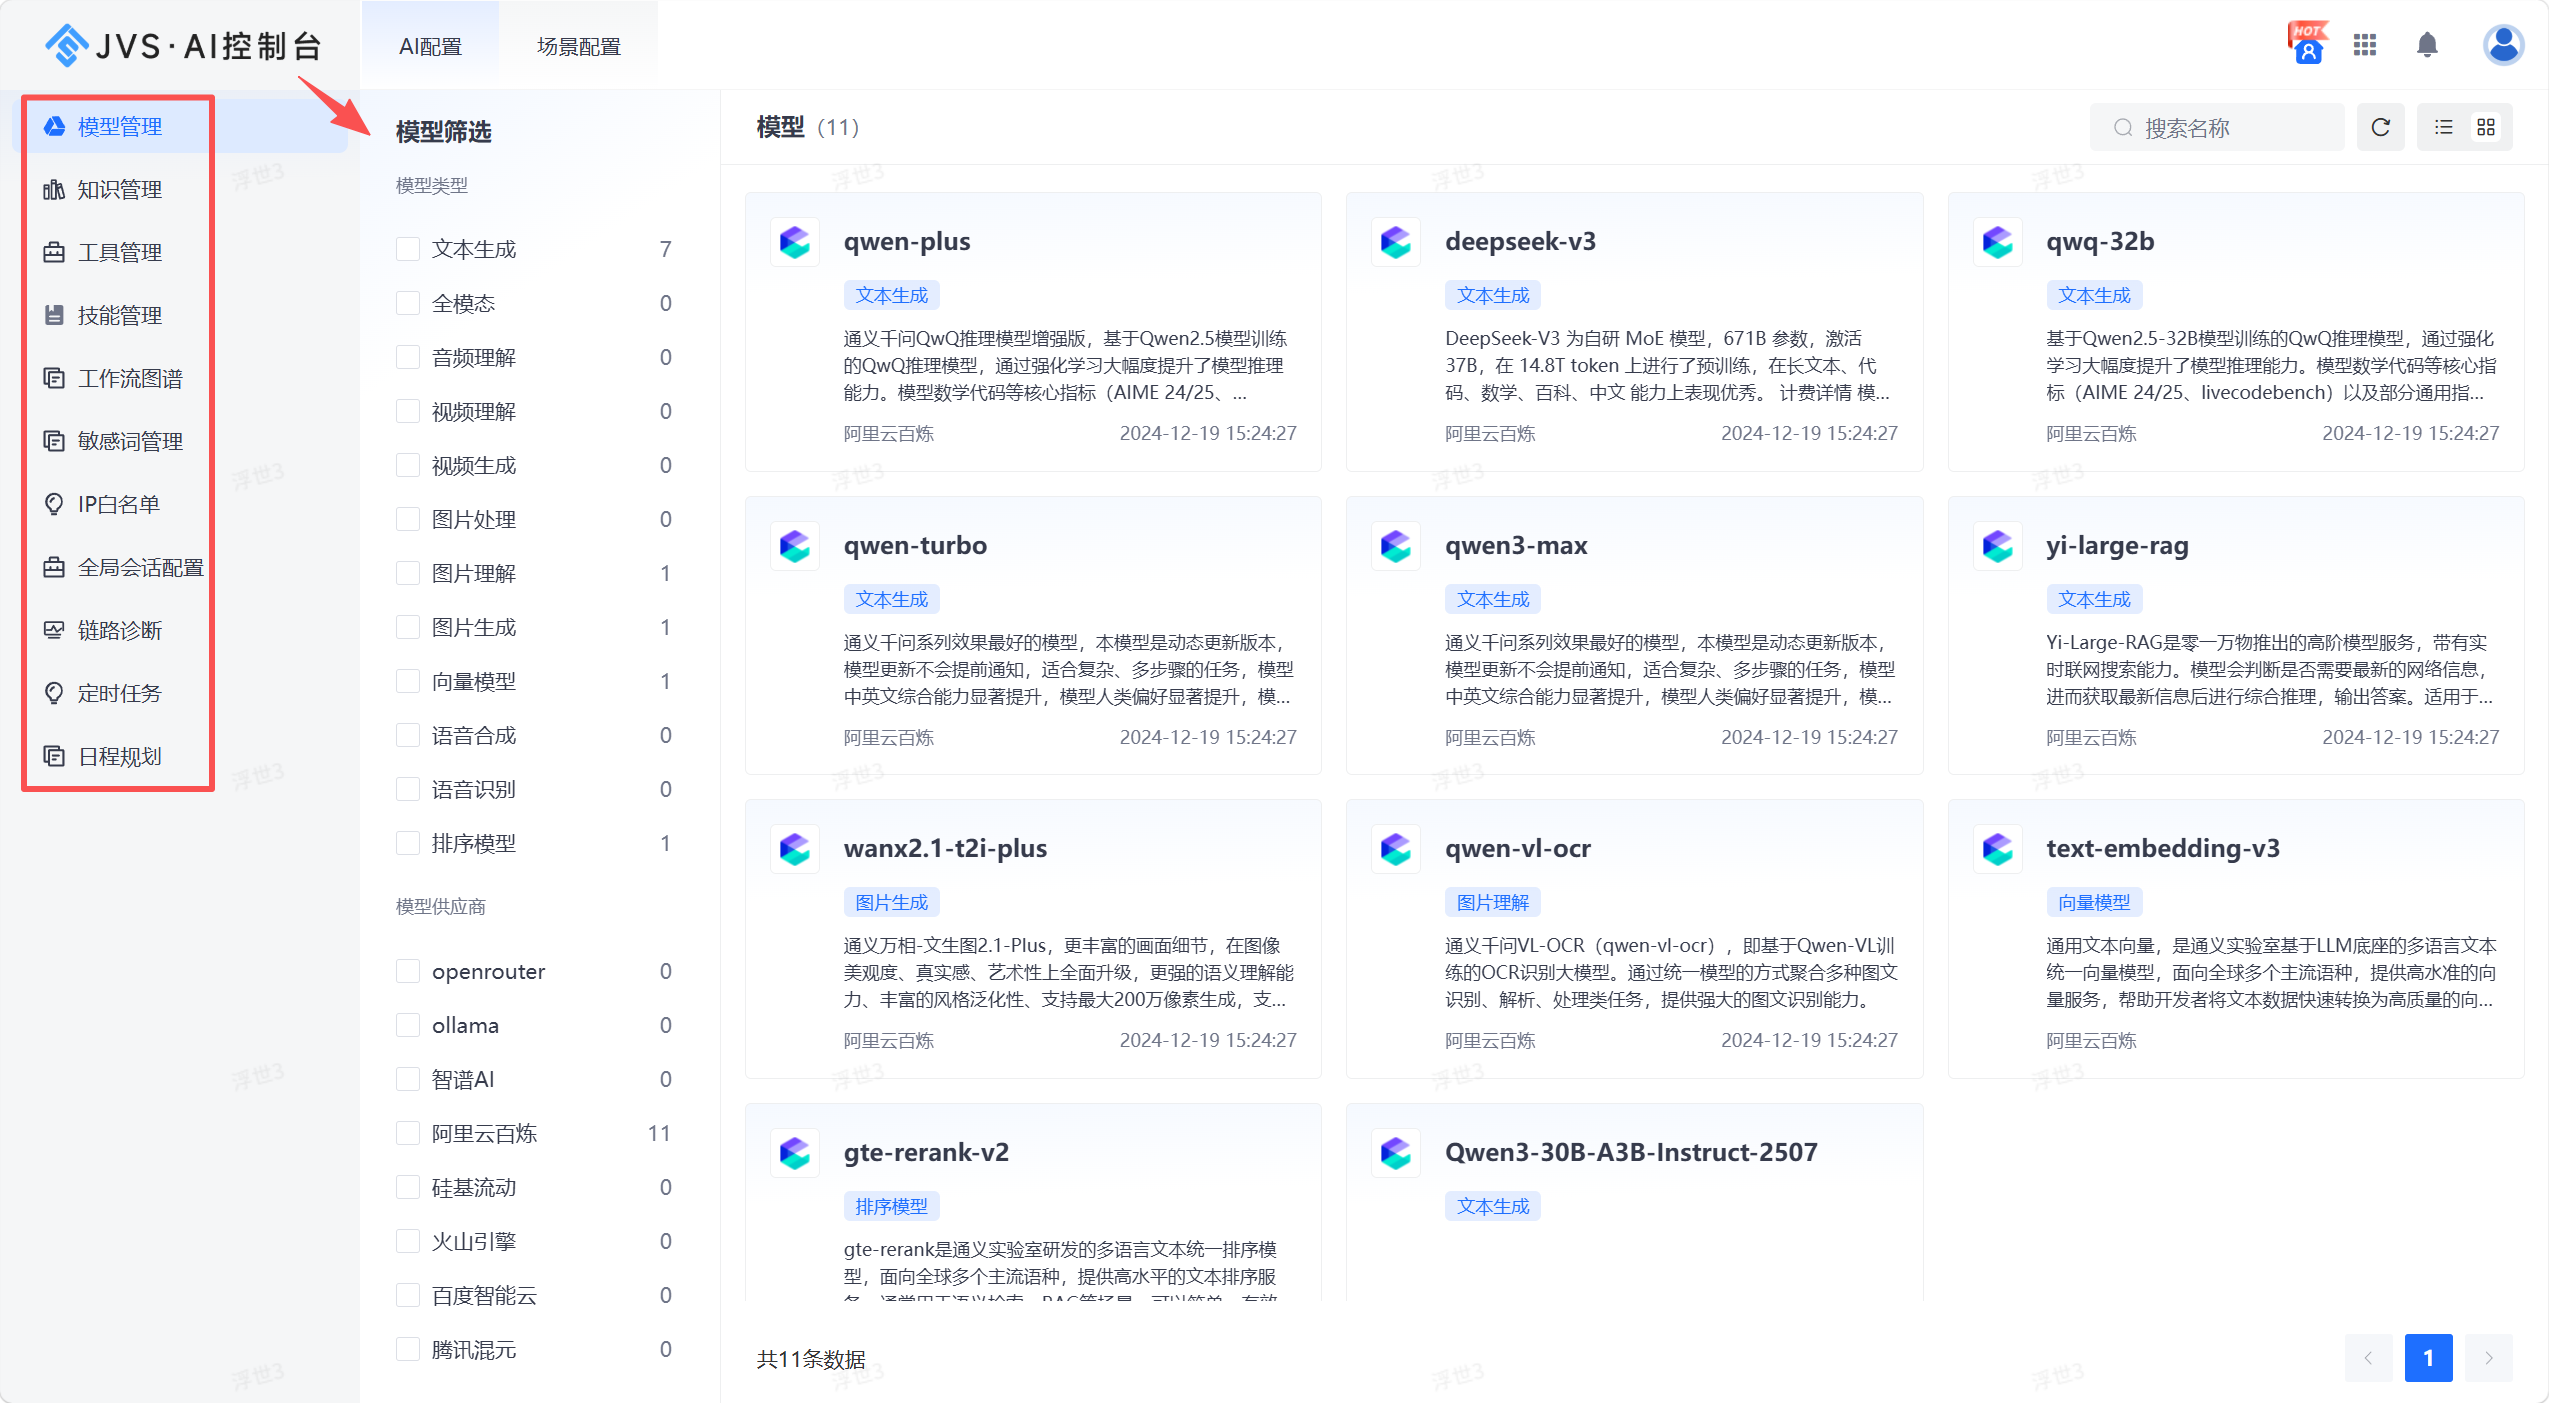Check the 向量模型 filter checkbox
Image resolution: width=2549 pixels, height=1403 pixels.
pos(408,681)
